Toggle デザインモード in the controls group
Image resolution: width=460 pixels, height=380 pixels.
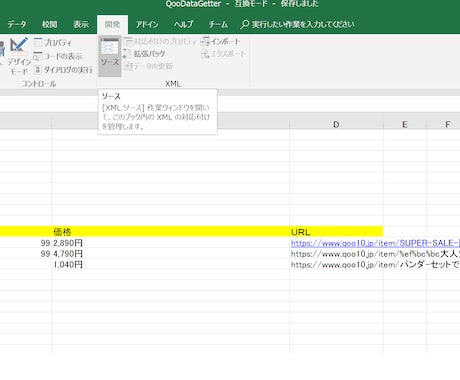click(x=19, y=56)
